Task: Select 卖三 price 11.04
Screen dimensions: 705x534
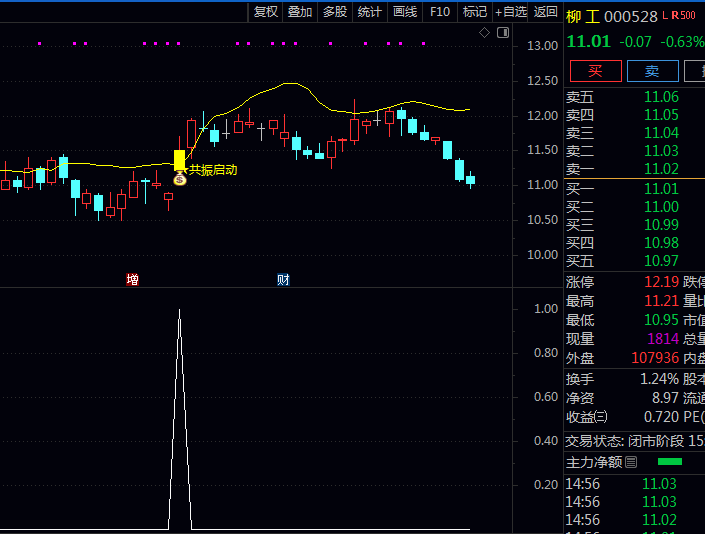Action: [x=661, y=133]
